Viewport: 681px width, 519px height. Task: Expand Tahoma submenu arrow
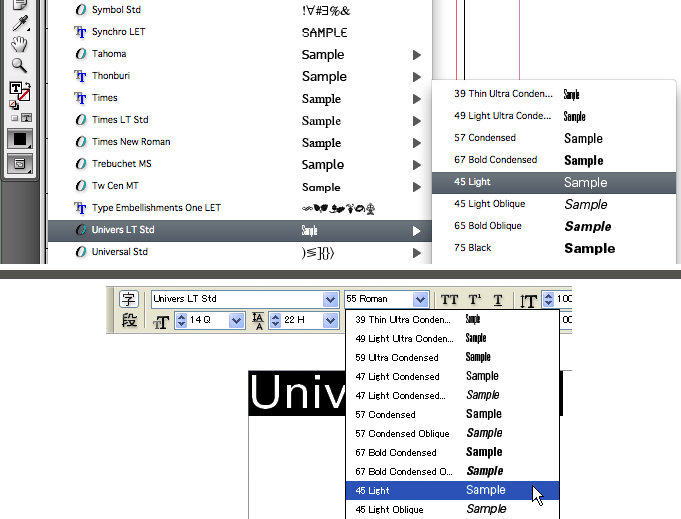417,55
